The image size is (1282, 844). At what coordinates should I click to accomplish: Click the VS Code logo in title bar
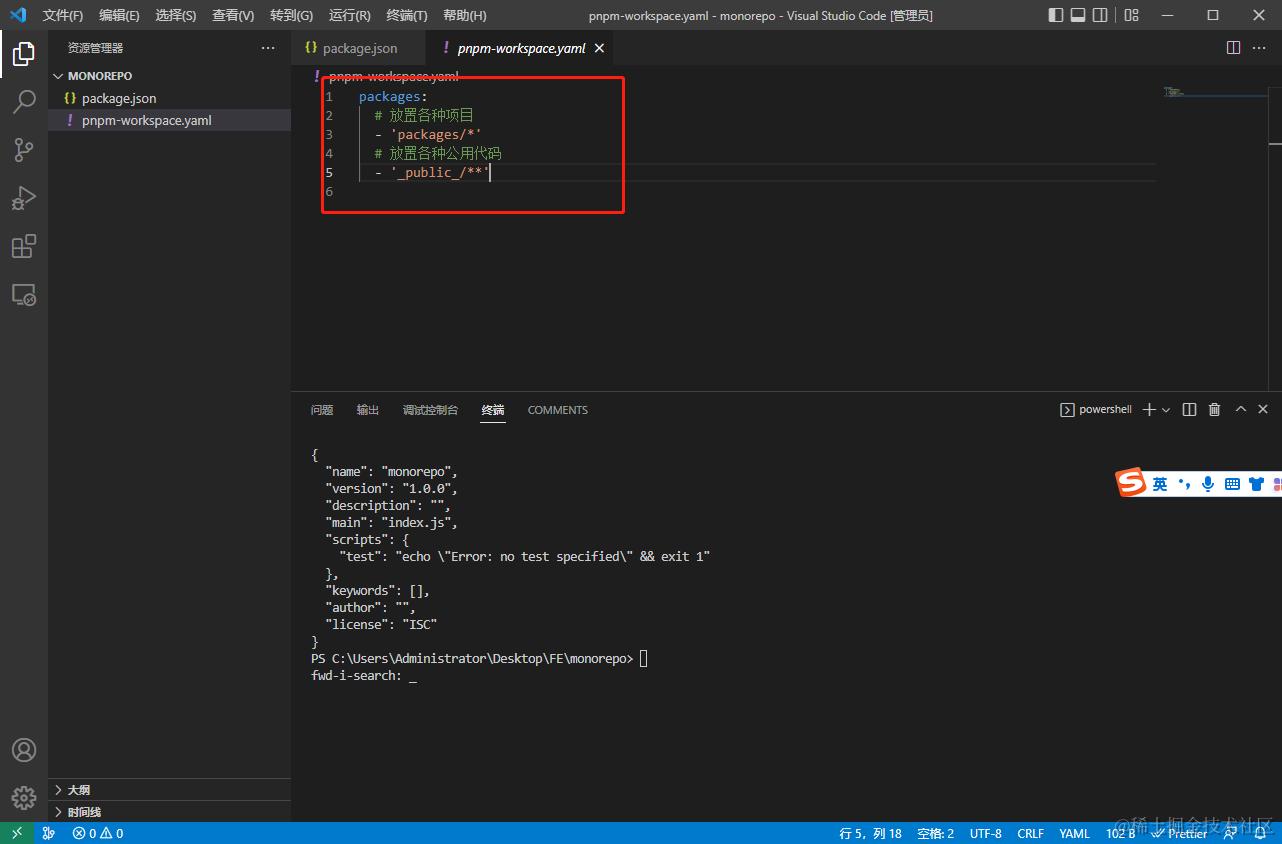17,15
